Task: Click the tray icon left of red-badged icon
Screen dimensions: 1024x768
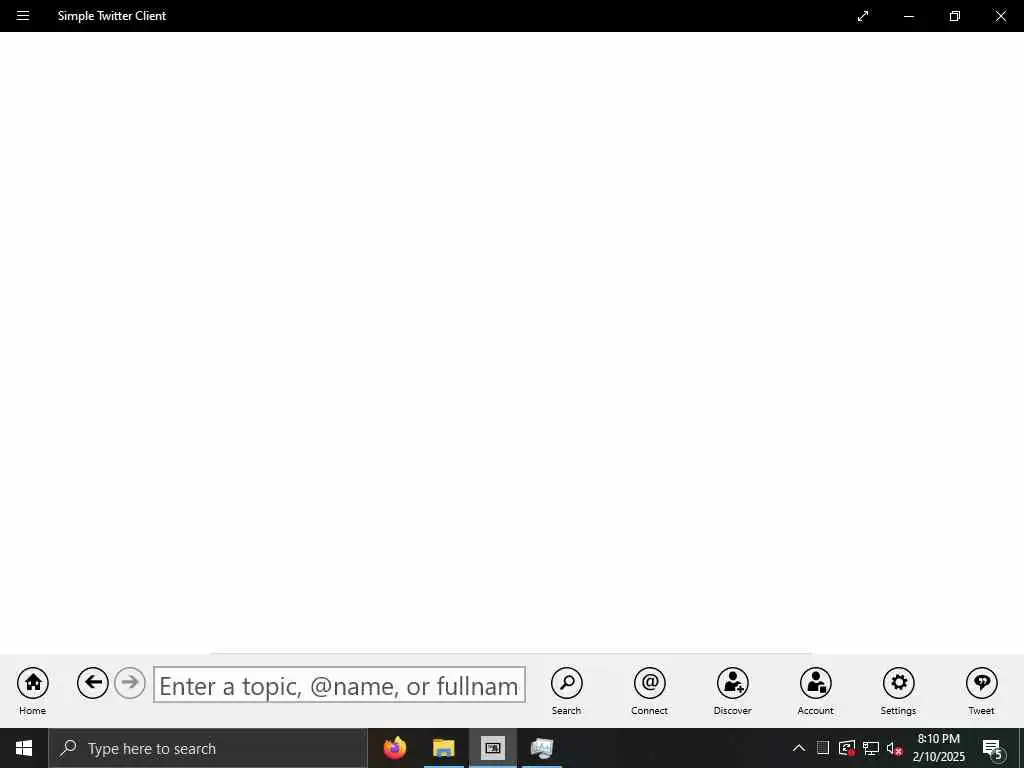Action: (823, 748)
